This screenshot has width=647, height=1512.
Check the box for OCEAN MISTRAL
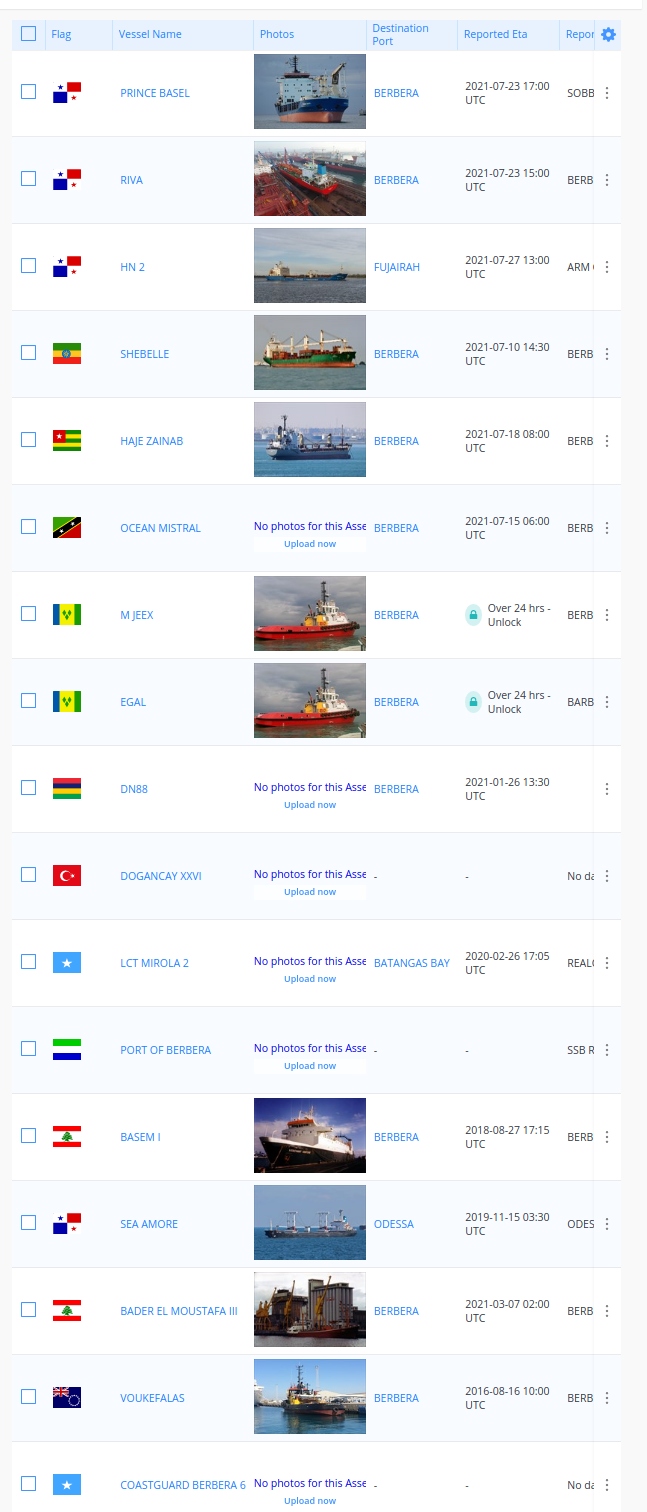point(28,528)
